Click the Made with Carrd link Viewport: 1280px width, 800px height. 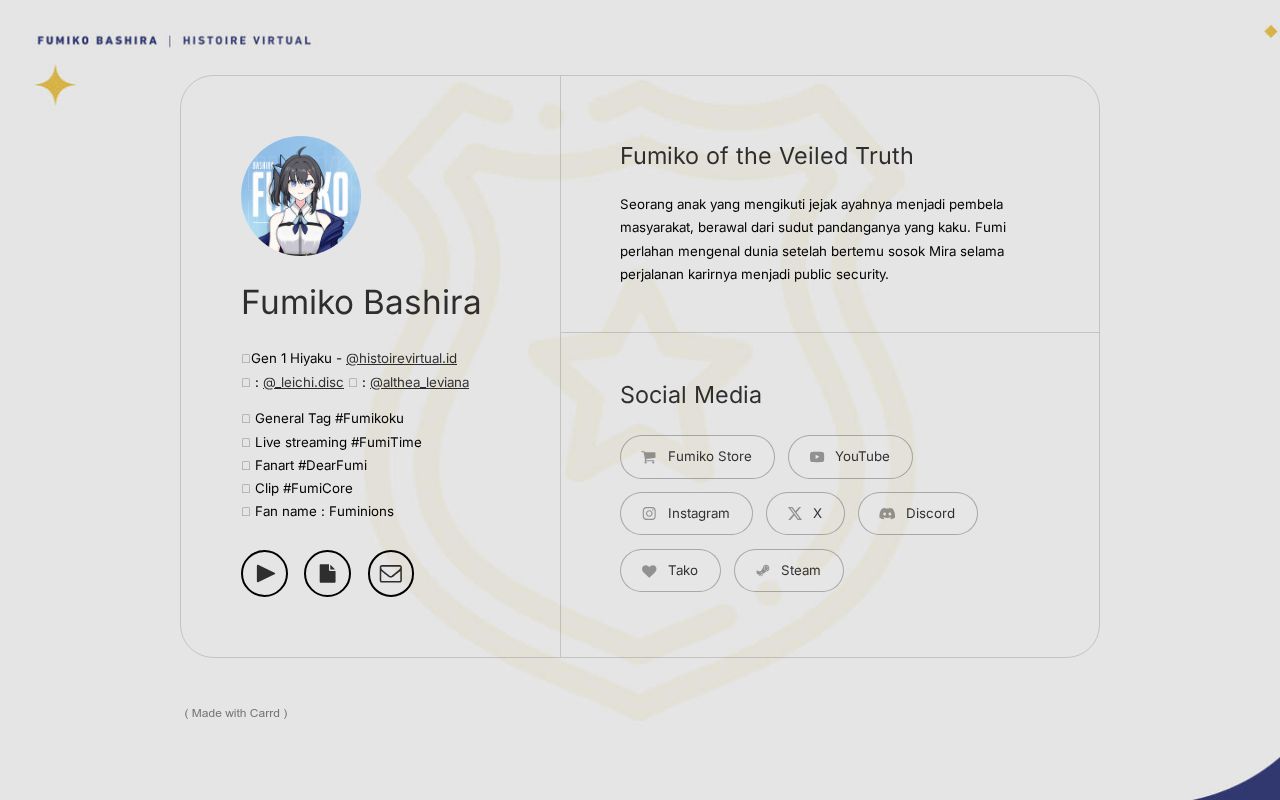(x=236, y=713)
